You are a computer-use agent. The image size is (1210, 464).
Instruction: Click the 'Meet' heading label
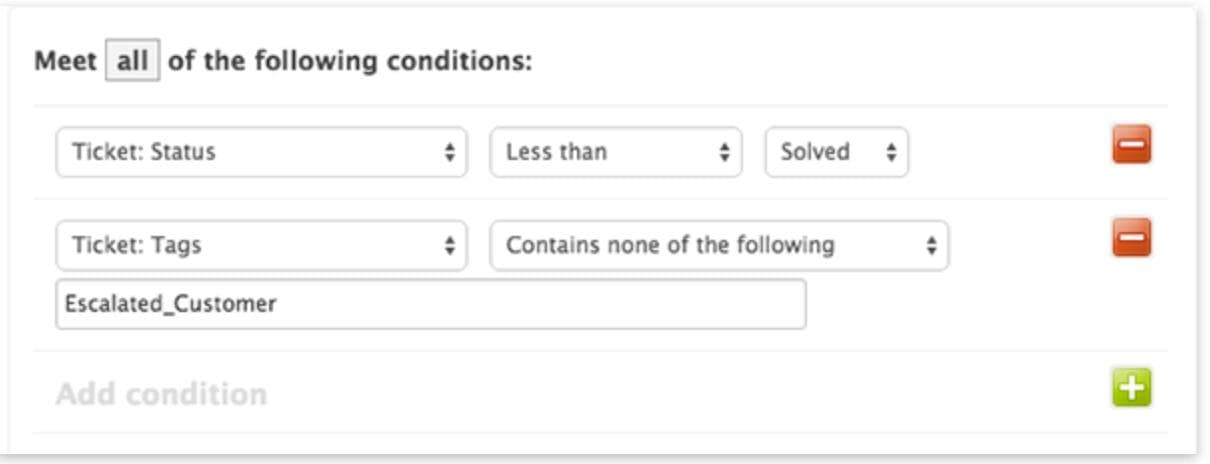pos(66,62)
